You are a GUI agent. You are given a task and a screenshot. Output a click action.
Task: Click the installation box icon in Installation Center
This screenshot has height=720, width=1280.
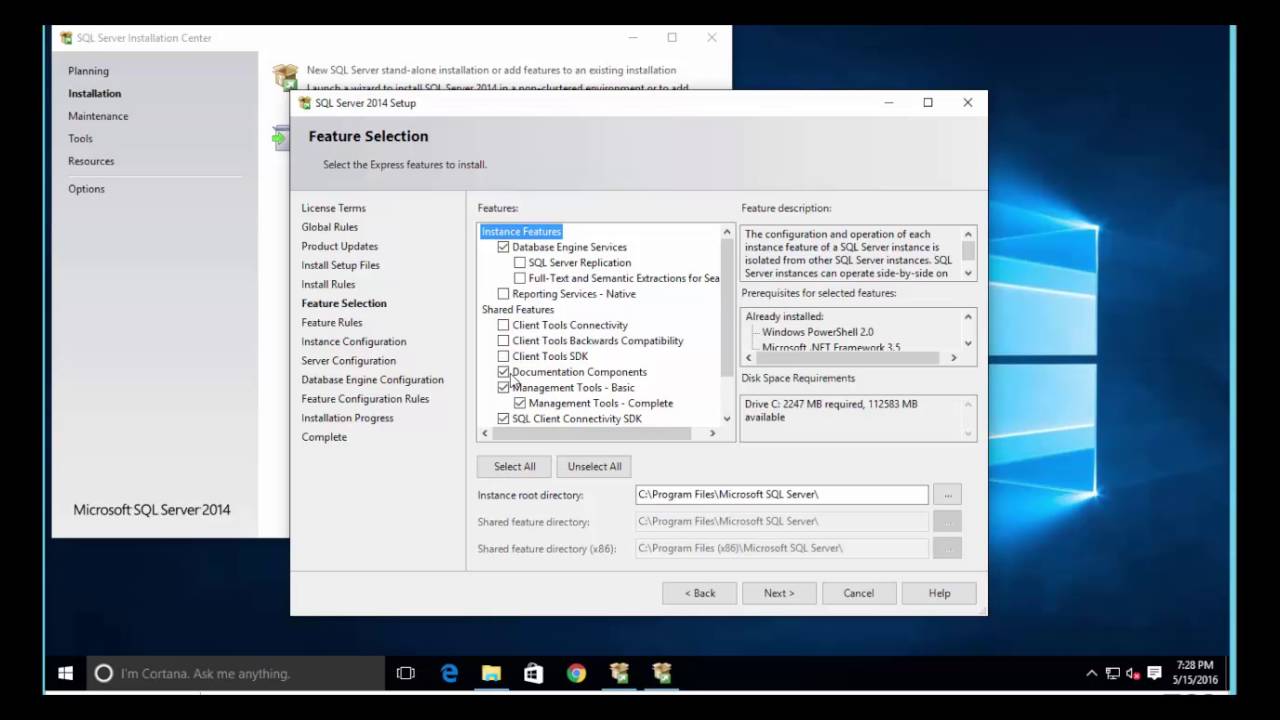click(x=286, y=76)
